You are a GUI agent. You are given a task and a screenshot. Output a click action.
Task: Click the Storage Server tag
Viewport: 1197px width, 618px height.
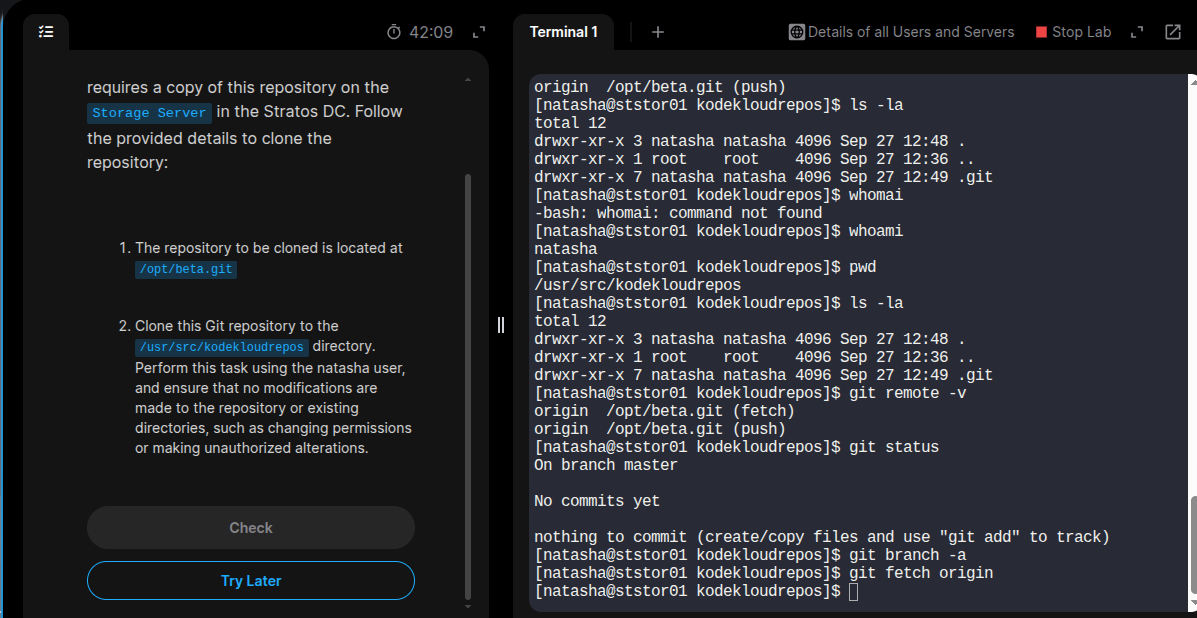point(149,113)
